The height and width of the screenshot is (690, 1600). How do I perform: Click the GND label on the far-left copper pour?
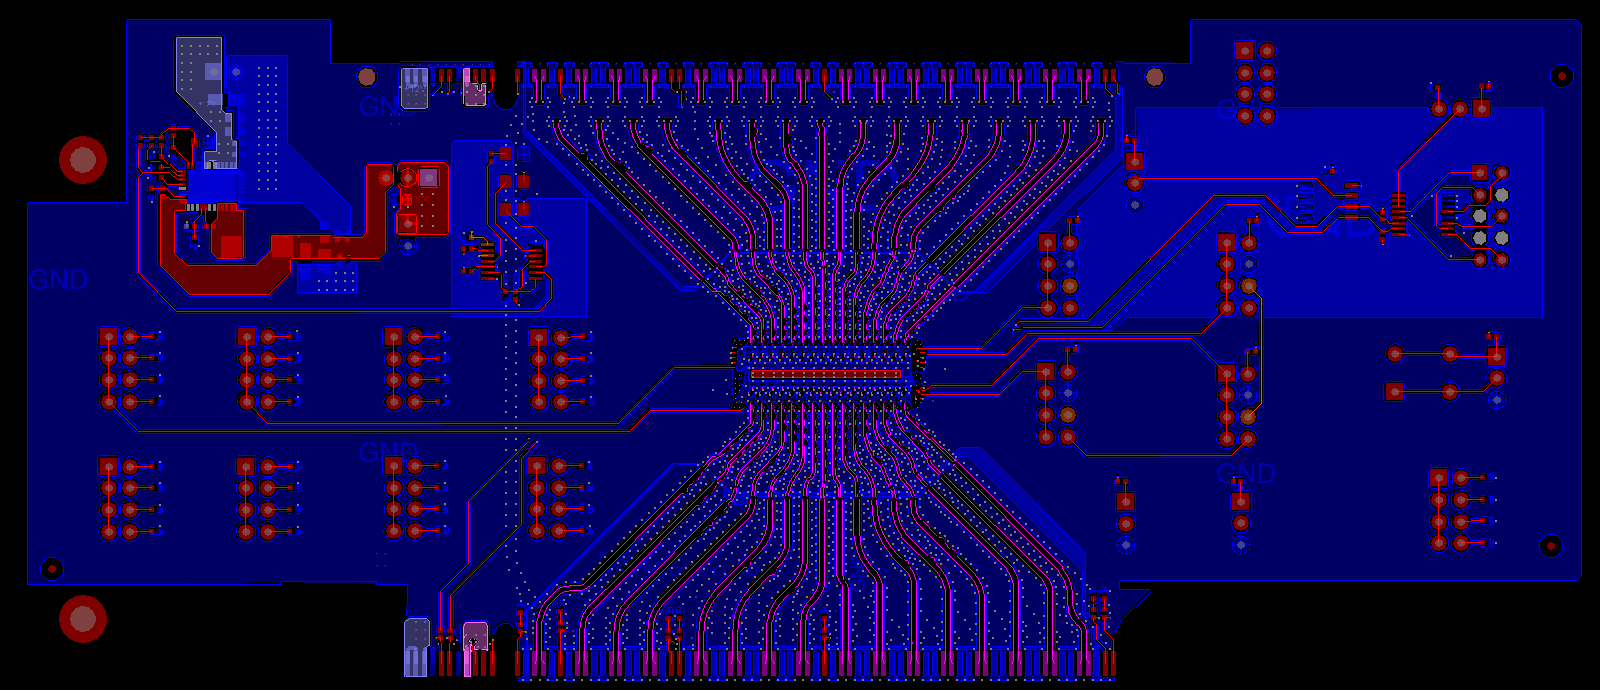(58, 280)
